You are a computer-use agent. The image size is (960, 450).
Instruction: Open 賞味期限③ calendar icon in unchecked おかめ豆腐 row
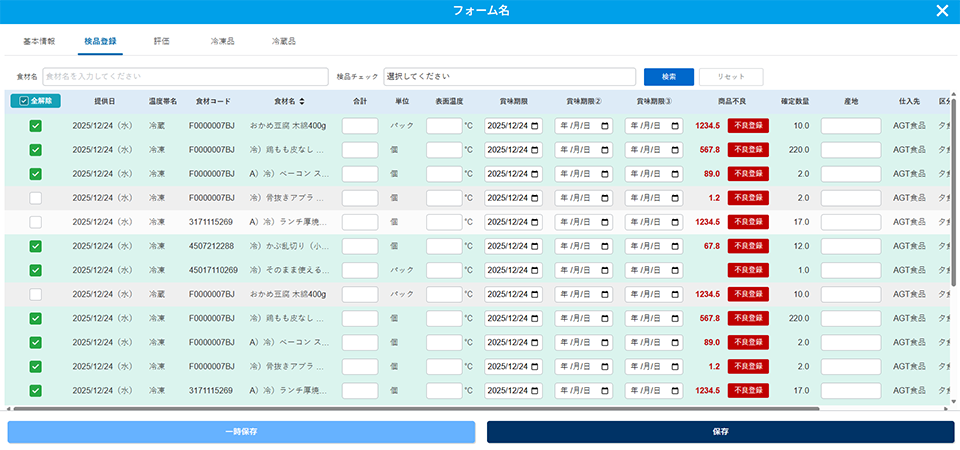(675, 294)
